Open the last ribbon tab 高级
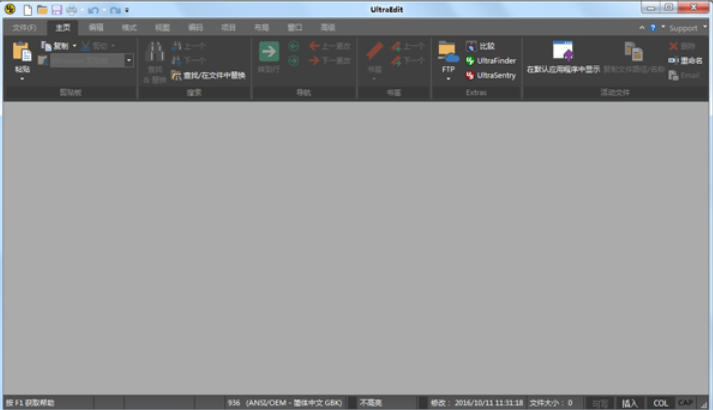Viewport: 713px width, 410px height. click(x=328, y=28)
